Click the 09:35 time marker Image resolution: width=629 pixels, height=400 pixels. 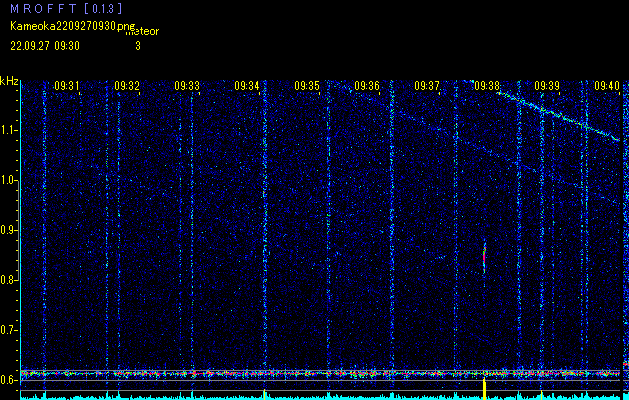[307, 86]
